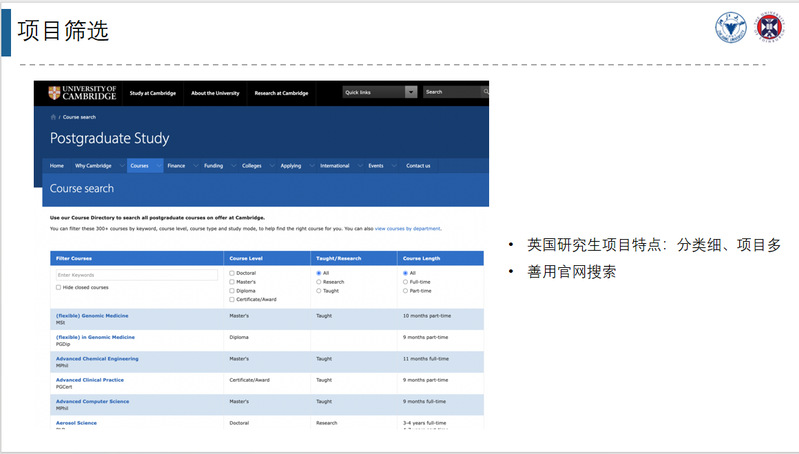Open the Events nav item
The height and width of the screenshot is (454, 799).
point(376,166)
